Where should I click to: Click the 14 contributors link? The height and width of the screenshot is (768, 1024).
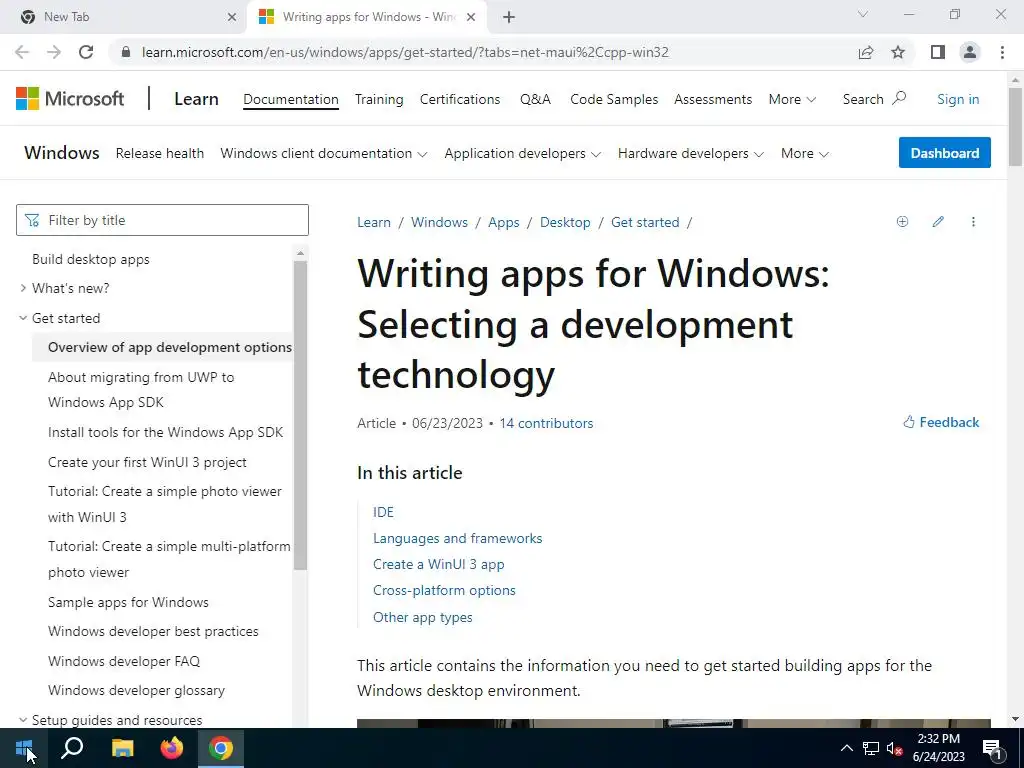pos(546,423)
